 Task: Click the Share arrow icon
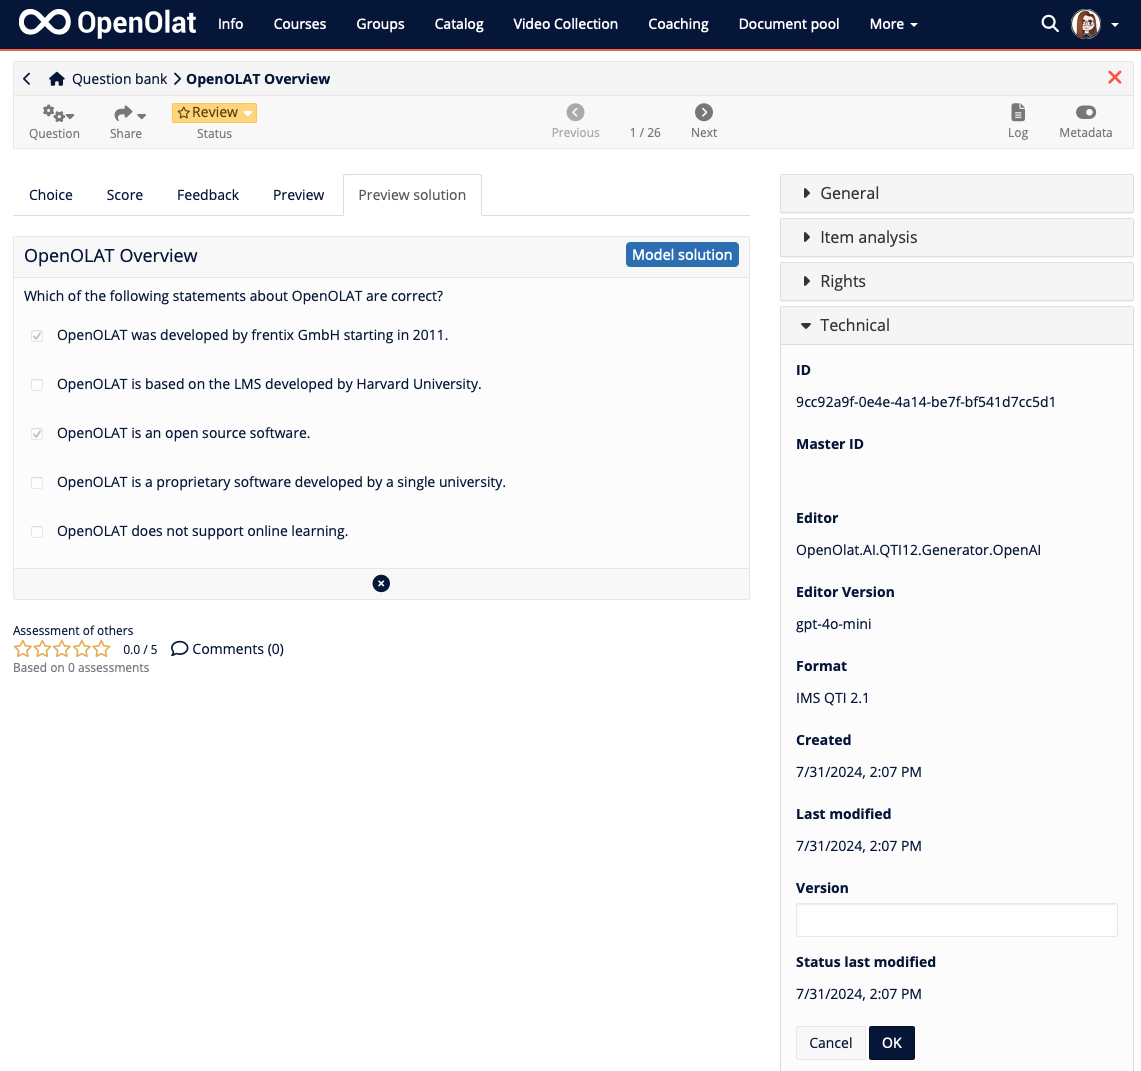point(124,114)
